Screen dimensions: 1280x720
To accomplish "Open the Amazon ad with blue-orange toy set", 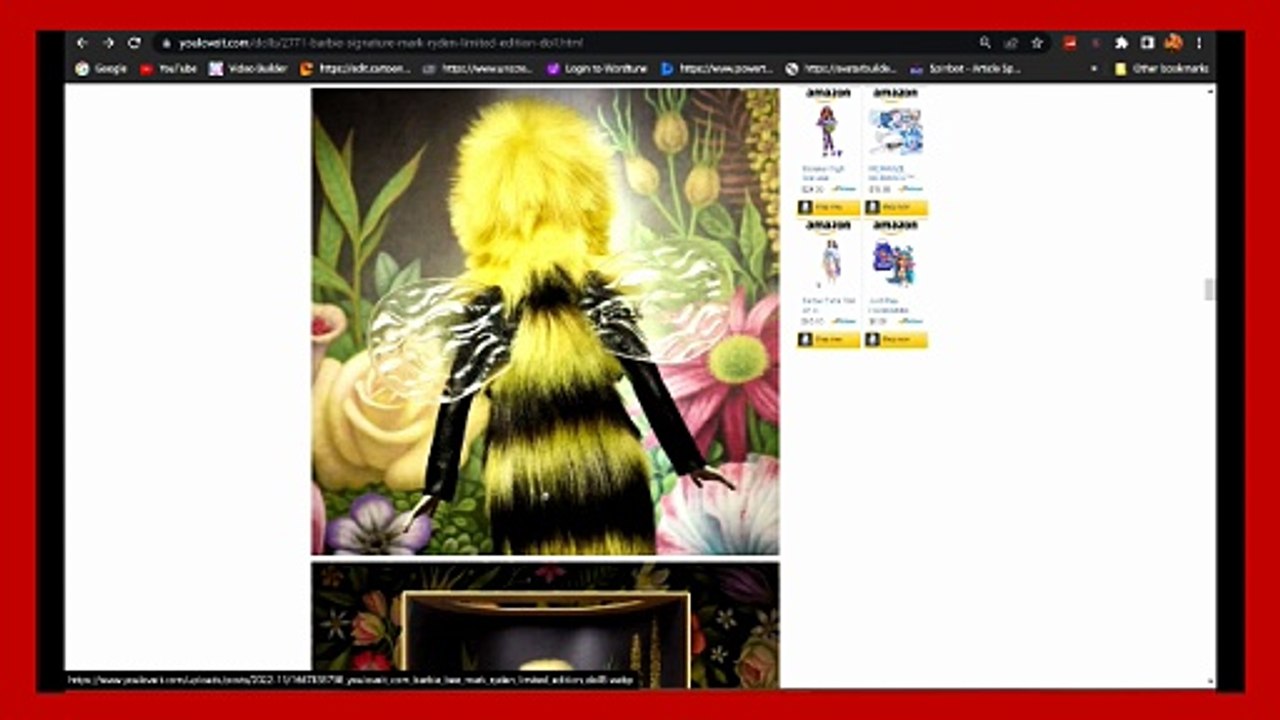I will click(895, 284).
